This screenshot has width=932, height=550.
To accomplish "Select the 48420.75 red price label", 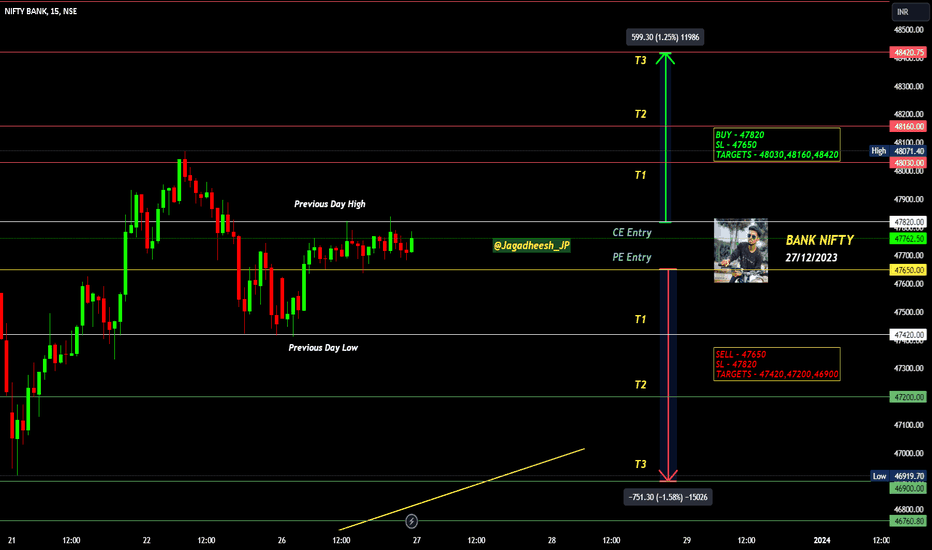I will (x=908, y=52).
